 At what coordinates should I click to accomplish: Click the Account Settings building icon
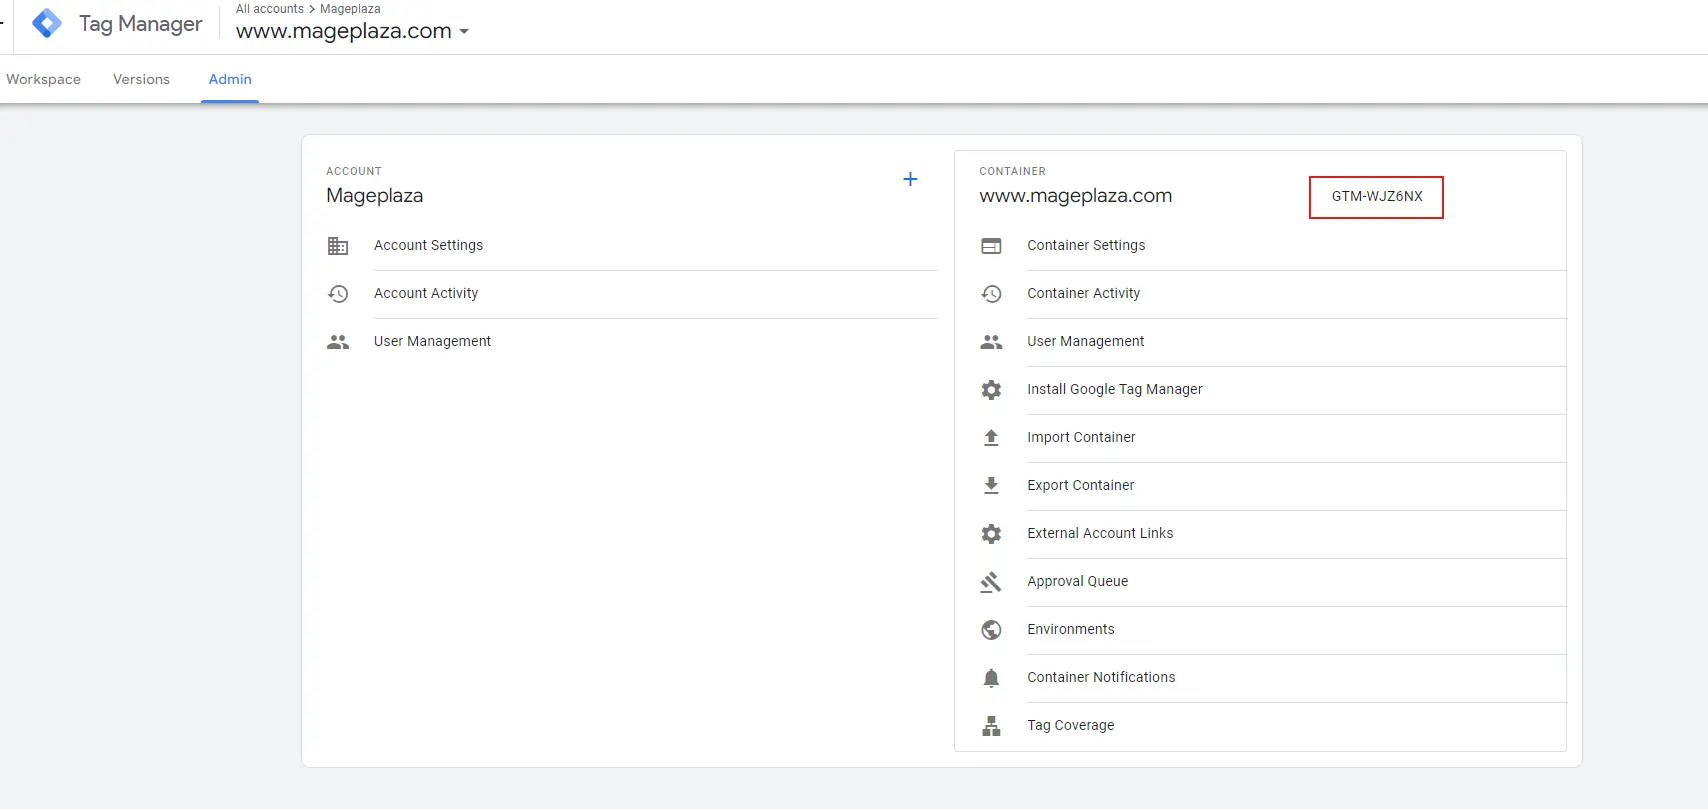pos(338,245)
